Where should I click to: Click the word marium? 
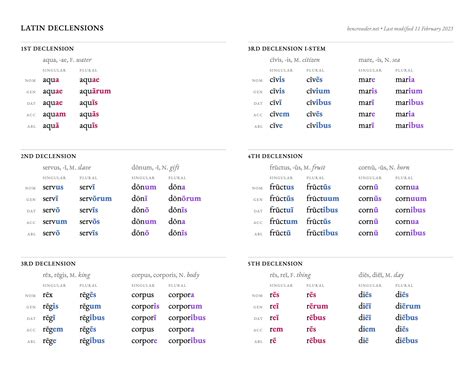(409, 91)
